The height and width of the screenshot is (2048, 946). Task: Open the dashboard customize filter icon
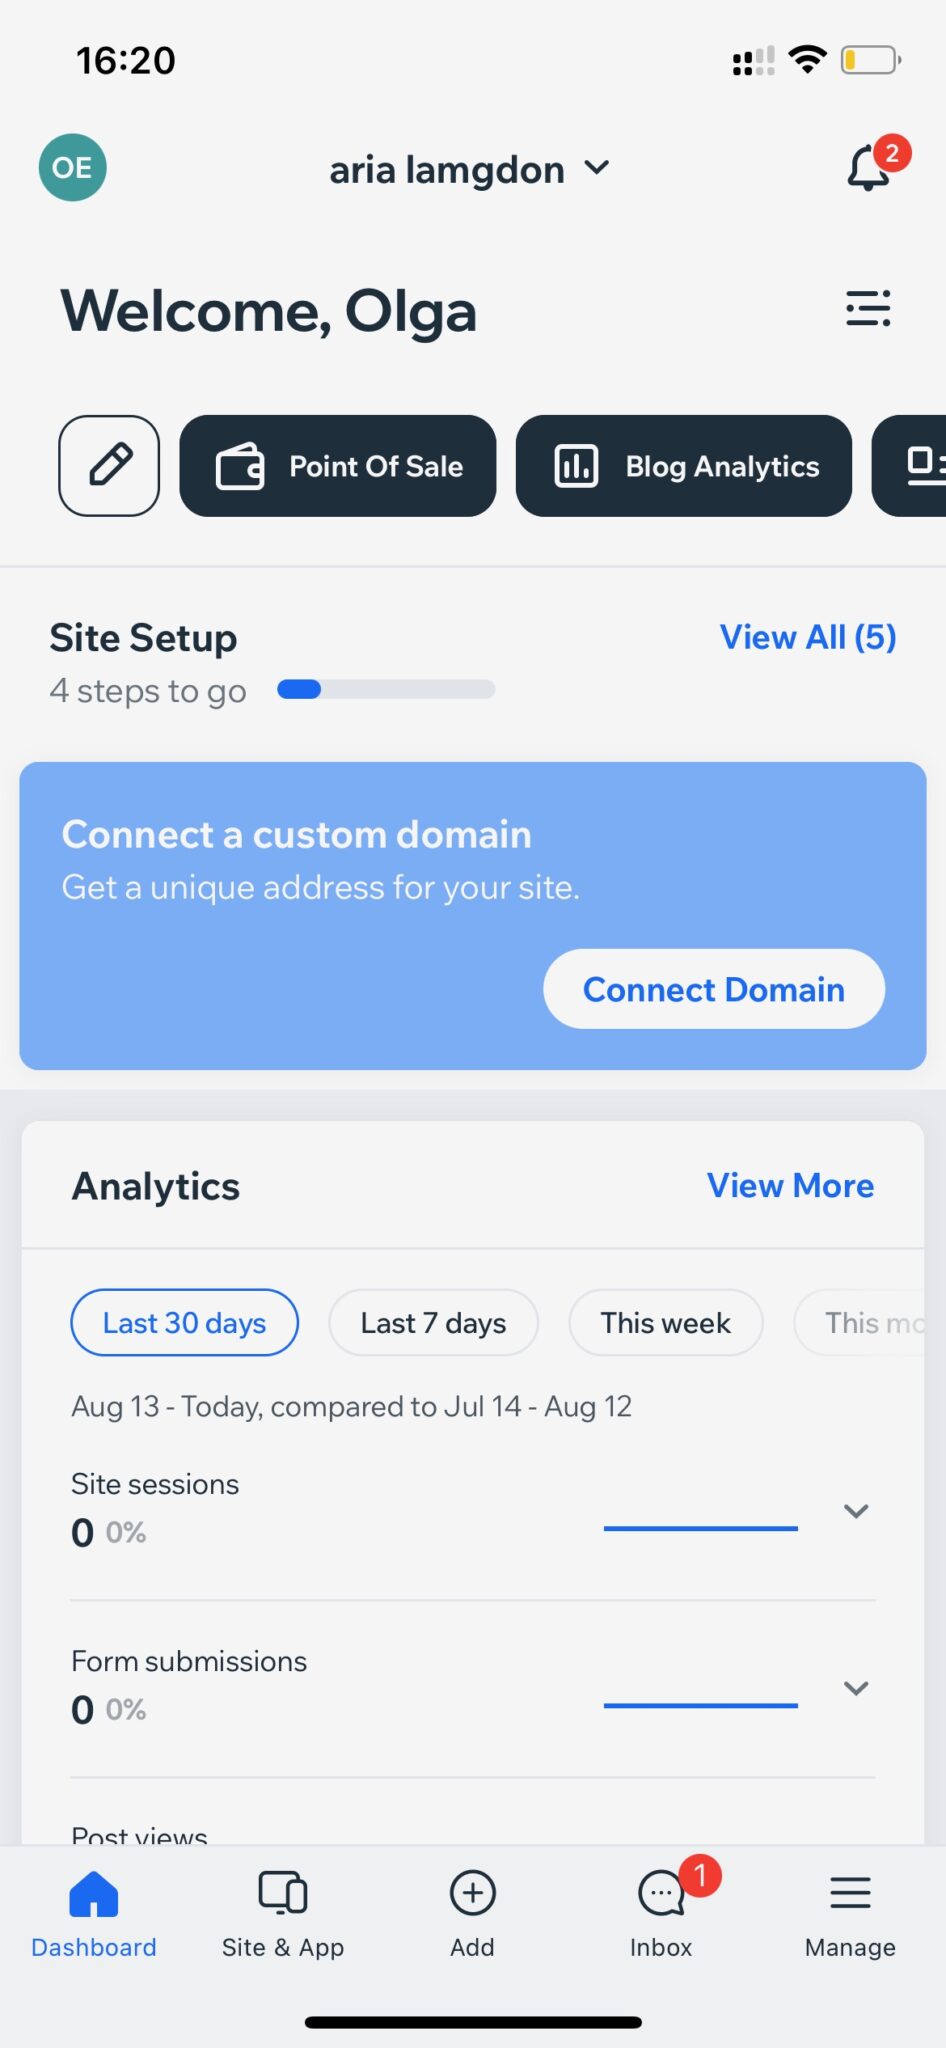click(x=868, y=310)
